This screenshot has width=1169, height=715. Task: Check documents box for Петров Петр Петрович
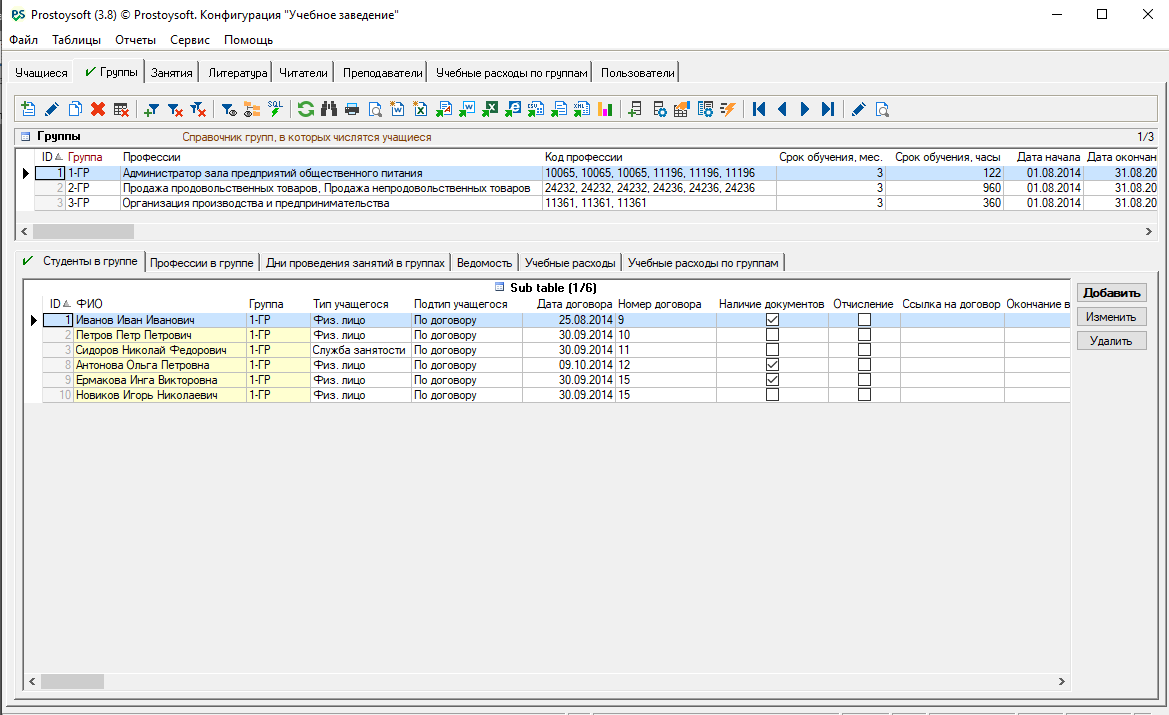click(x=772, y=335)
